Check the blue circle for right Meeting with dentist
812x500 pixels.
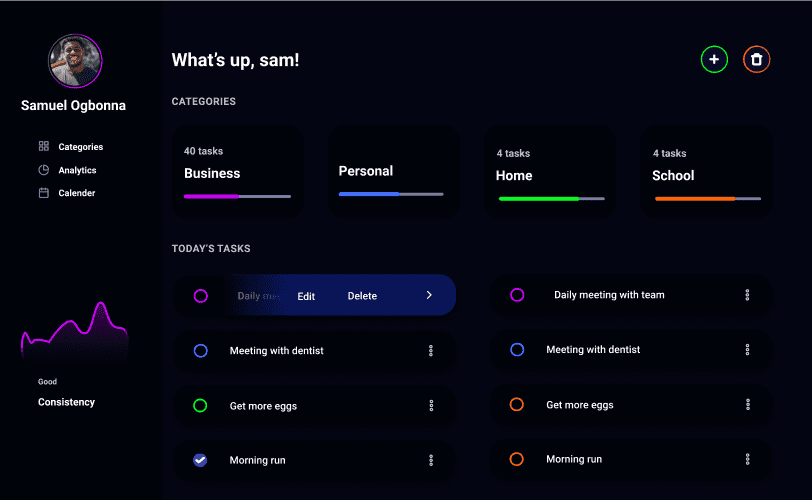pos(517,350)
